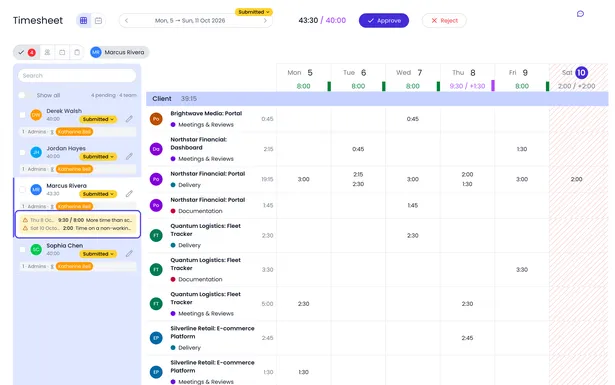Click the Katherine Bell tag under Sophia Chen
This screenshot has height=385, width=615.
[75, 266]
